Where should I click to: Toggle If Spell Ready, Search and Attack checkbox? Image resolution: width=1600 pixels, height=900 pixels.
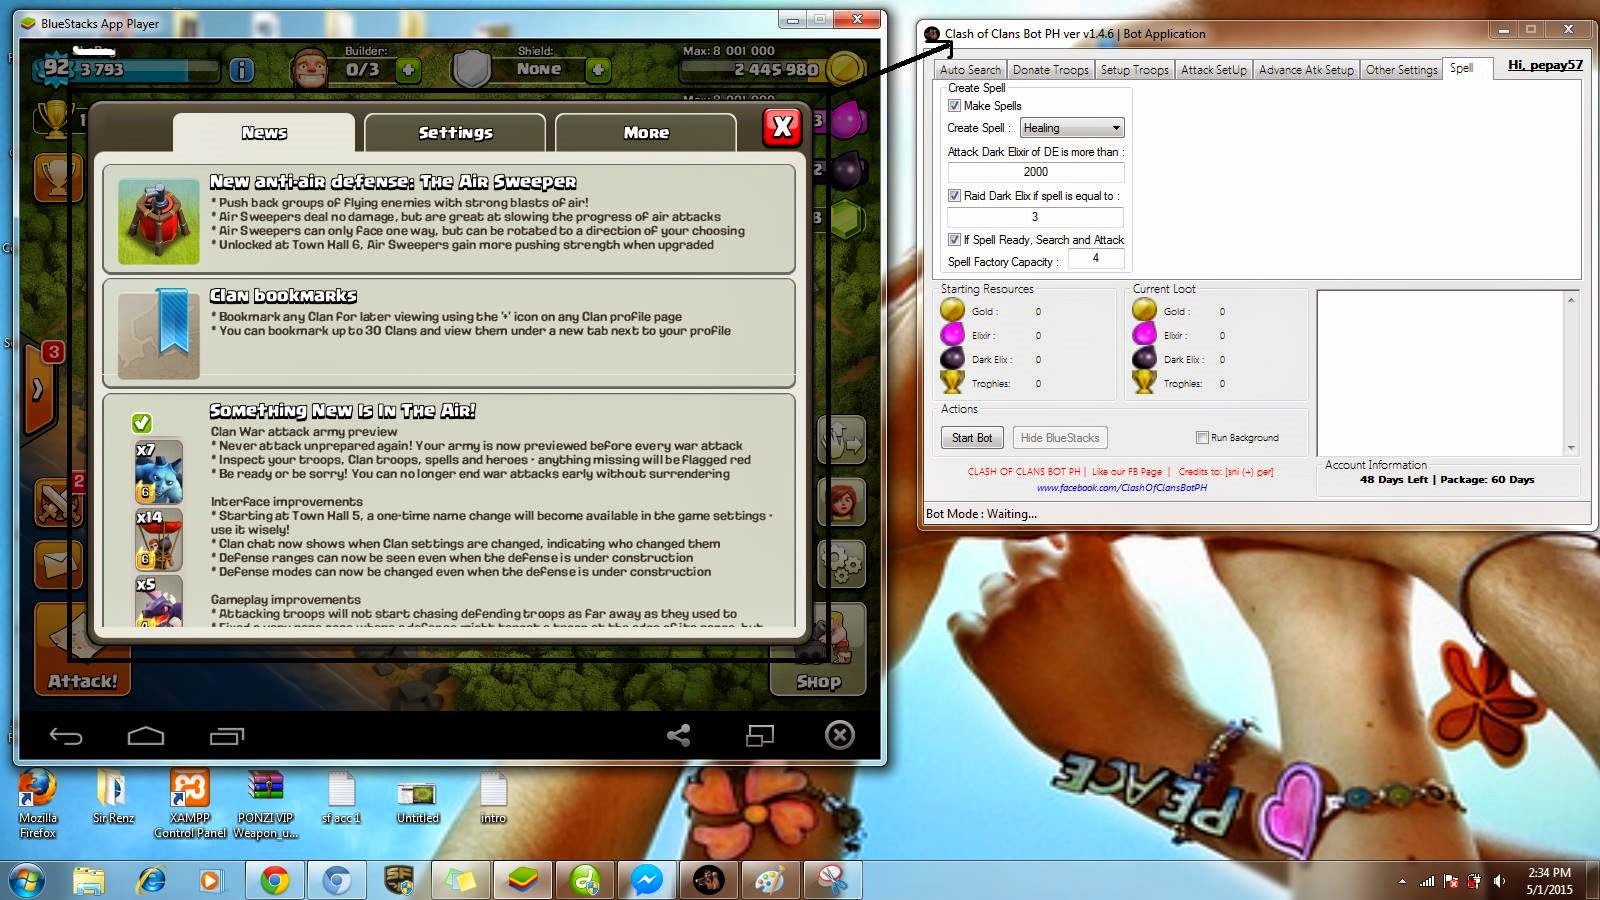[x=954, y=240]
